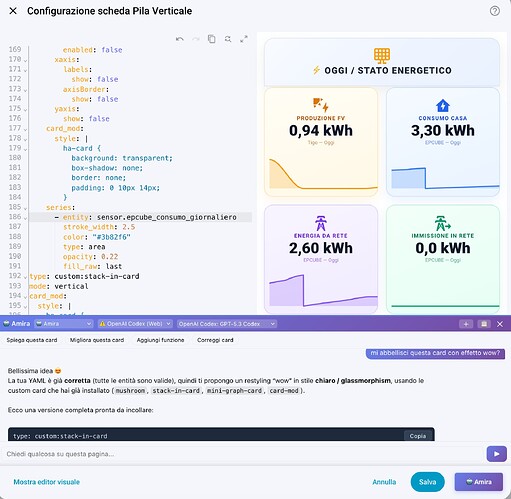Viewport: 511px width, 499px height.
Task: Focus the Chiedi qualcosa input field
Action: 243,454
